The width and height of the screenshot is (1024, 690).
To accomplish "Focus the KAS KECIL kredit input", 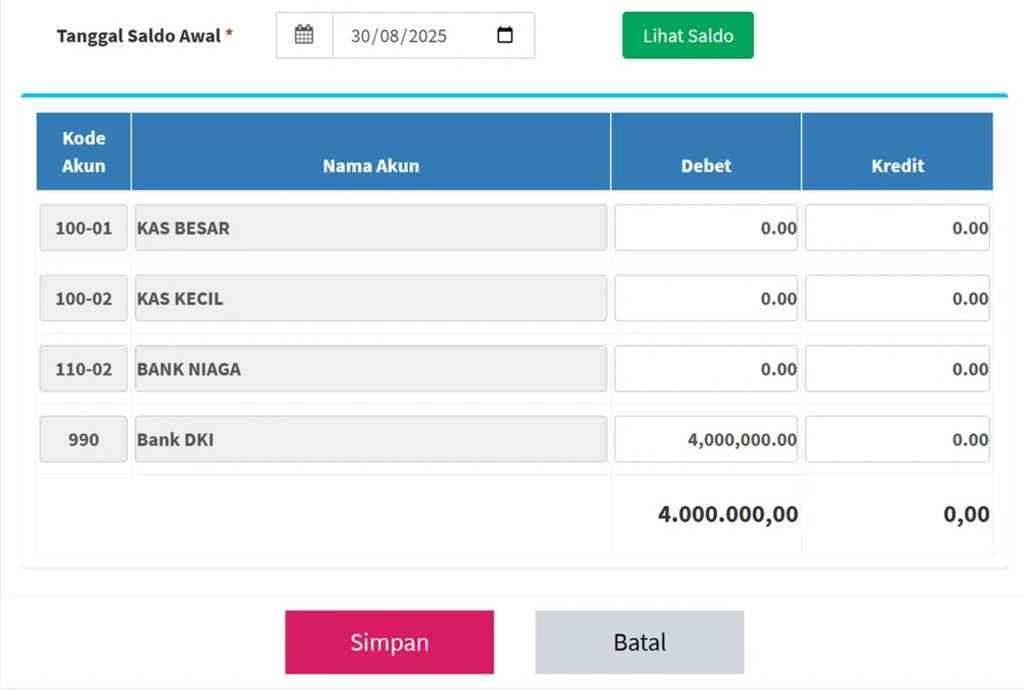I will point(897,298).
